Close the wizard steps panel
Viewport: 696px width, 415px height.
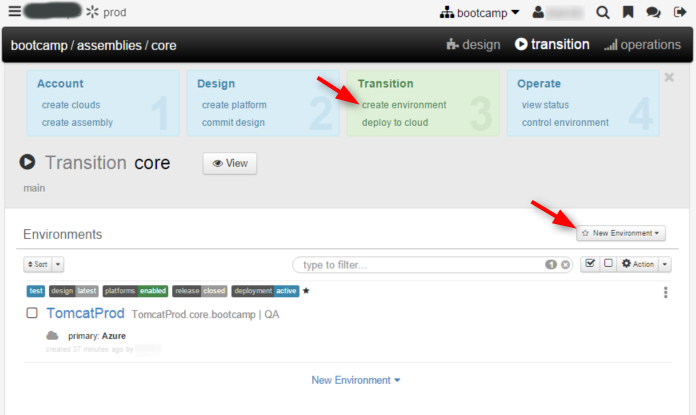click(669, 77)
